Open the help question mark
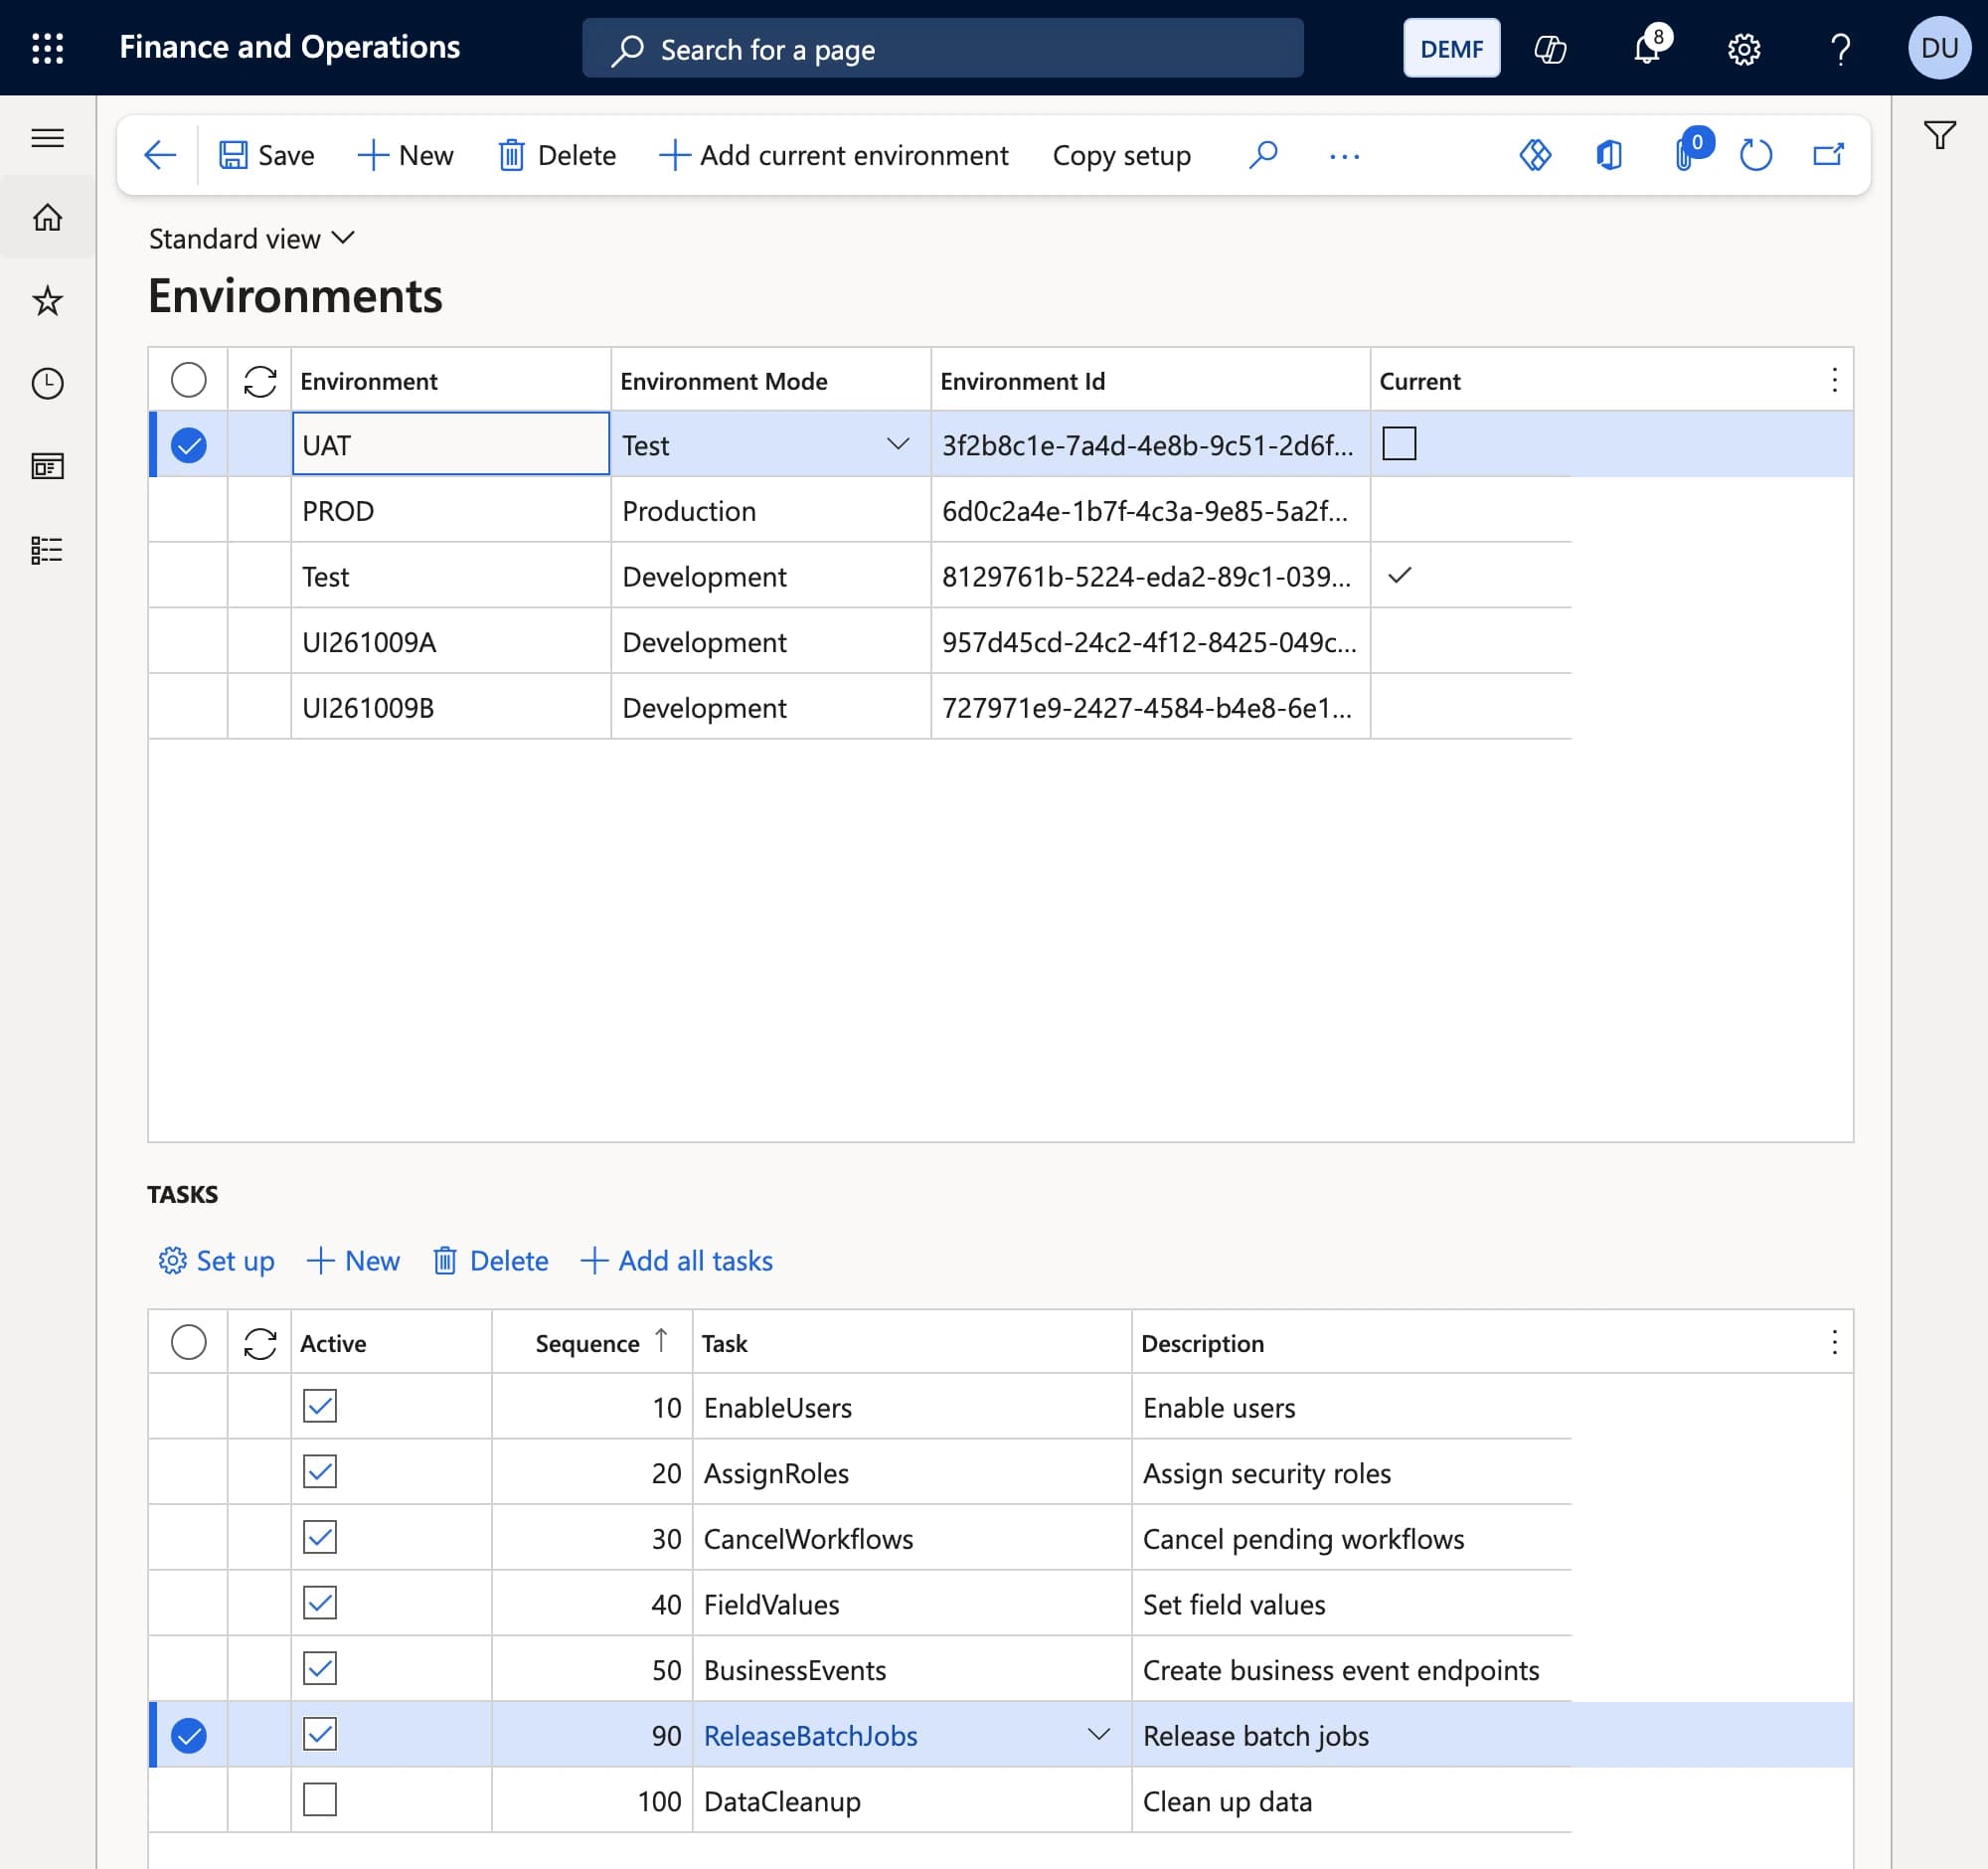The width and height of the screenshot is (1988, 1869). (x=1840, y=48)
